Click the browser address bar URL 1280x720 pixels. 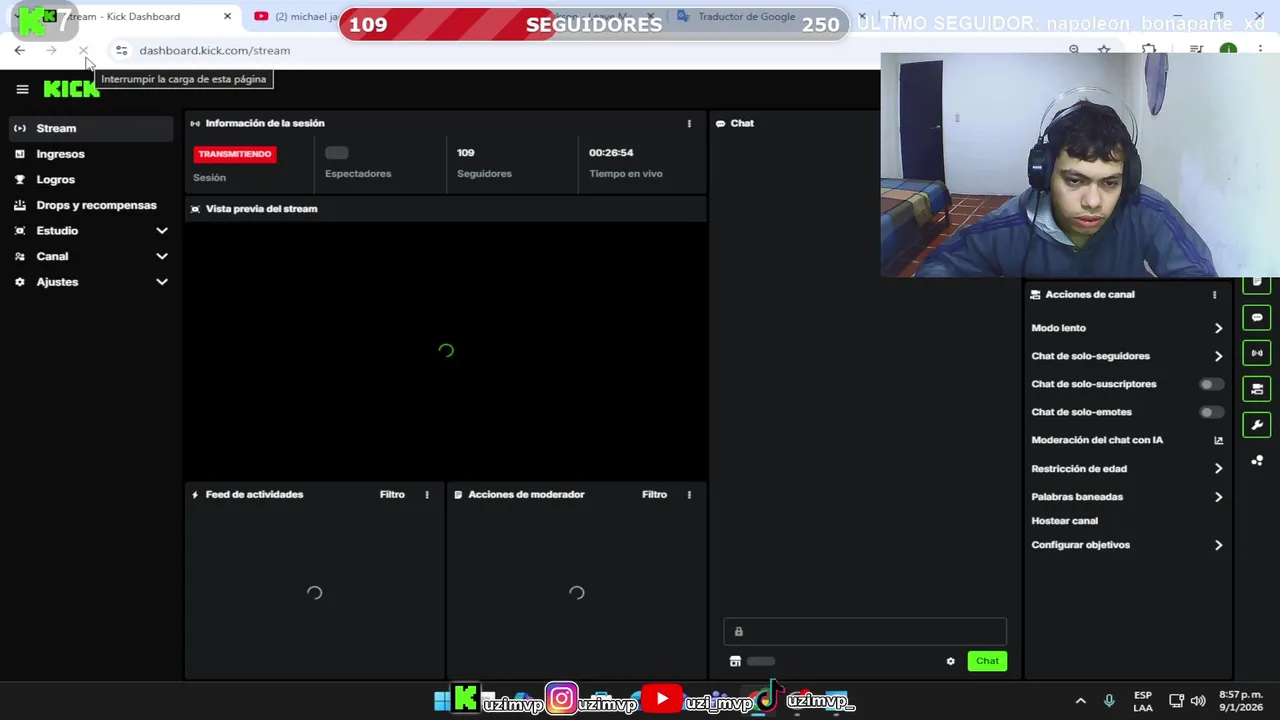click(x=214, y=50)
